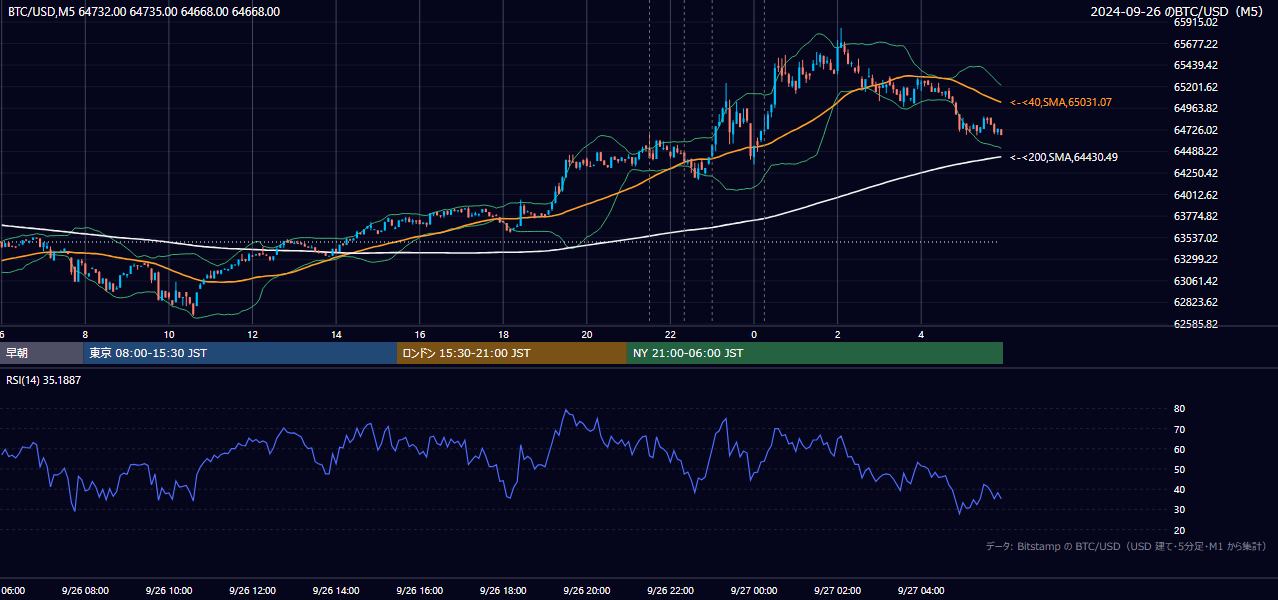Image resolution: width=1278 pixels, height=600 pixels.
Task: Click the RSI(14) 35.1887 indicator label
Action: click(44, 380)
